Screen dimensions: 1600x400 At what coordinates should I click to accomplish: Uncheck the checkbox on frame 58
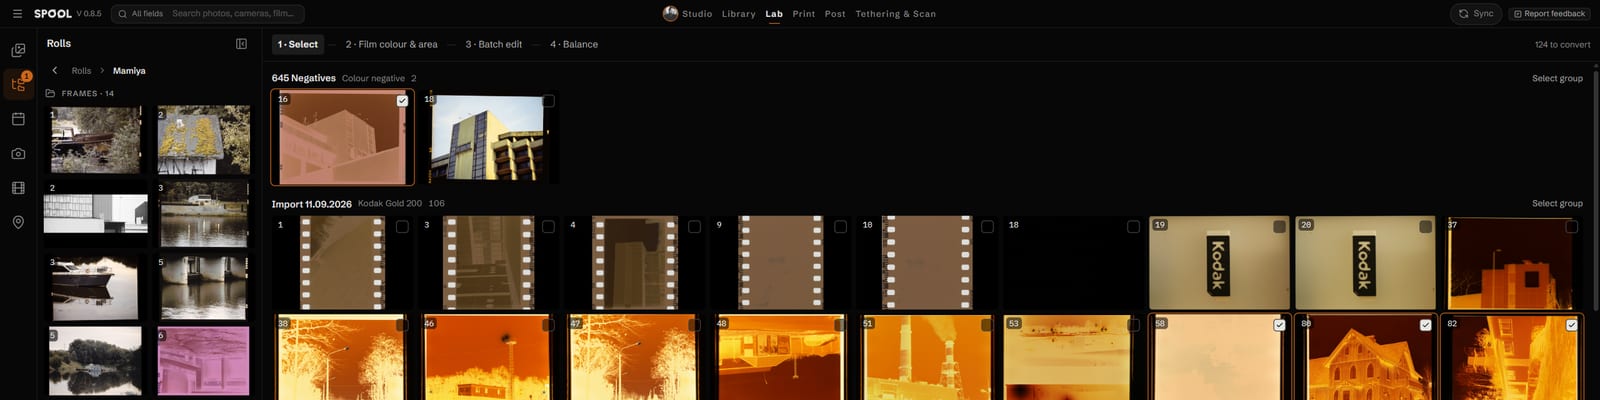coord(1279,325)
